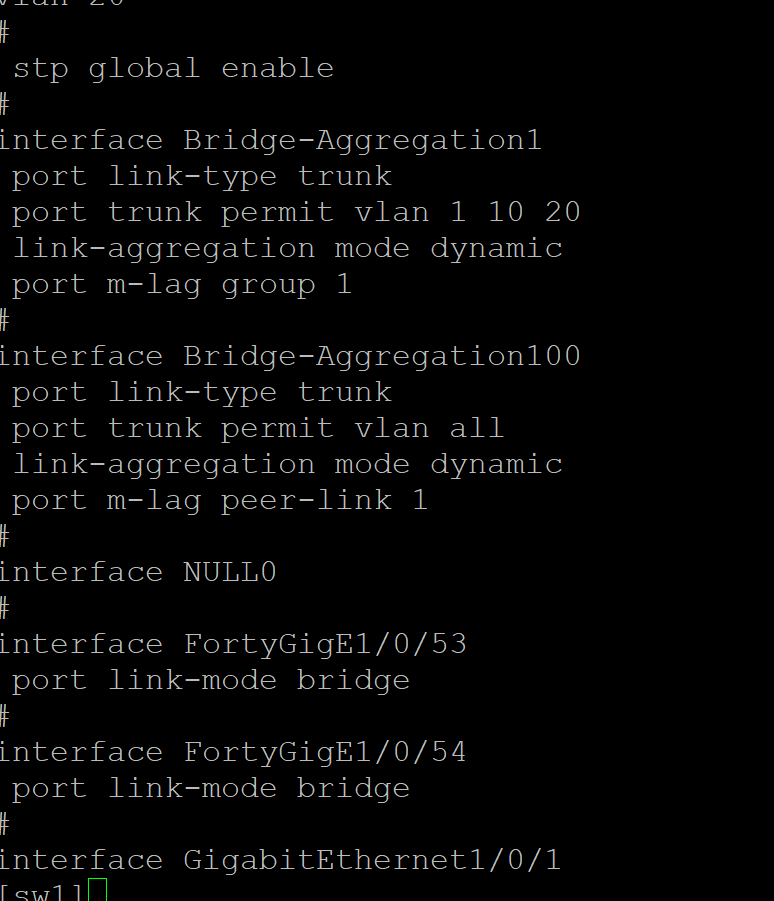The width and height of the screenshot is (774, 901).
Task: Click "port link-mode bridge" under FortyGigE1/0/54
Action: pyautogui.click(x=211, y=788)
